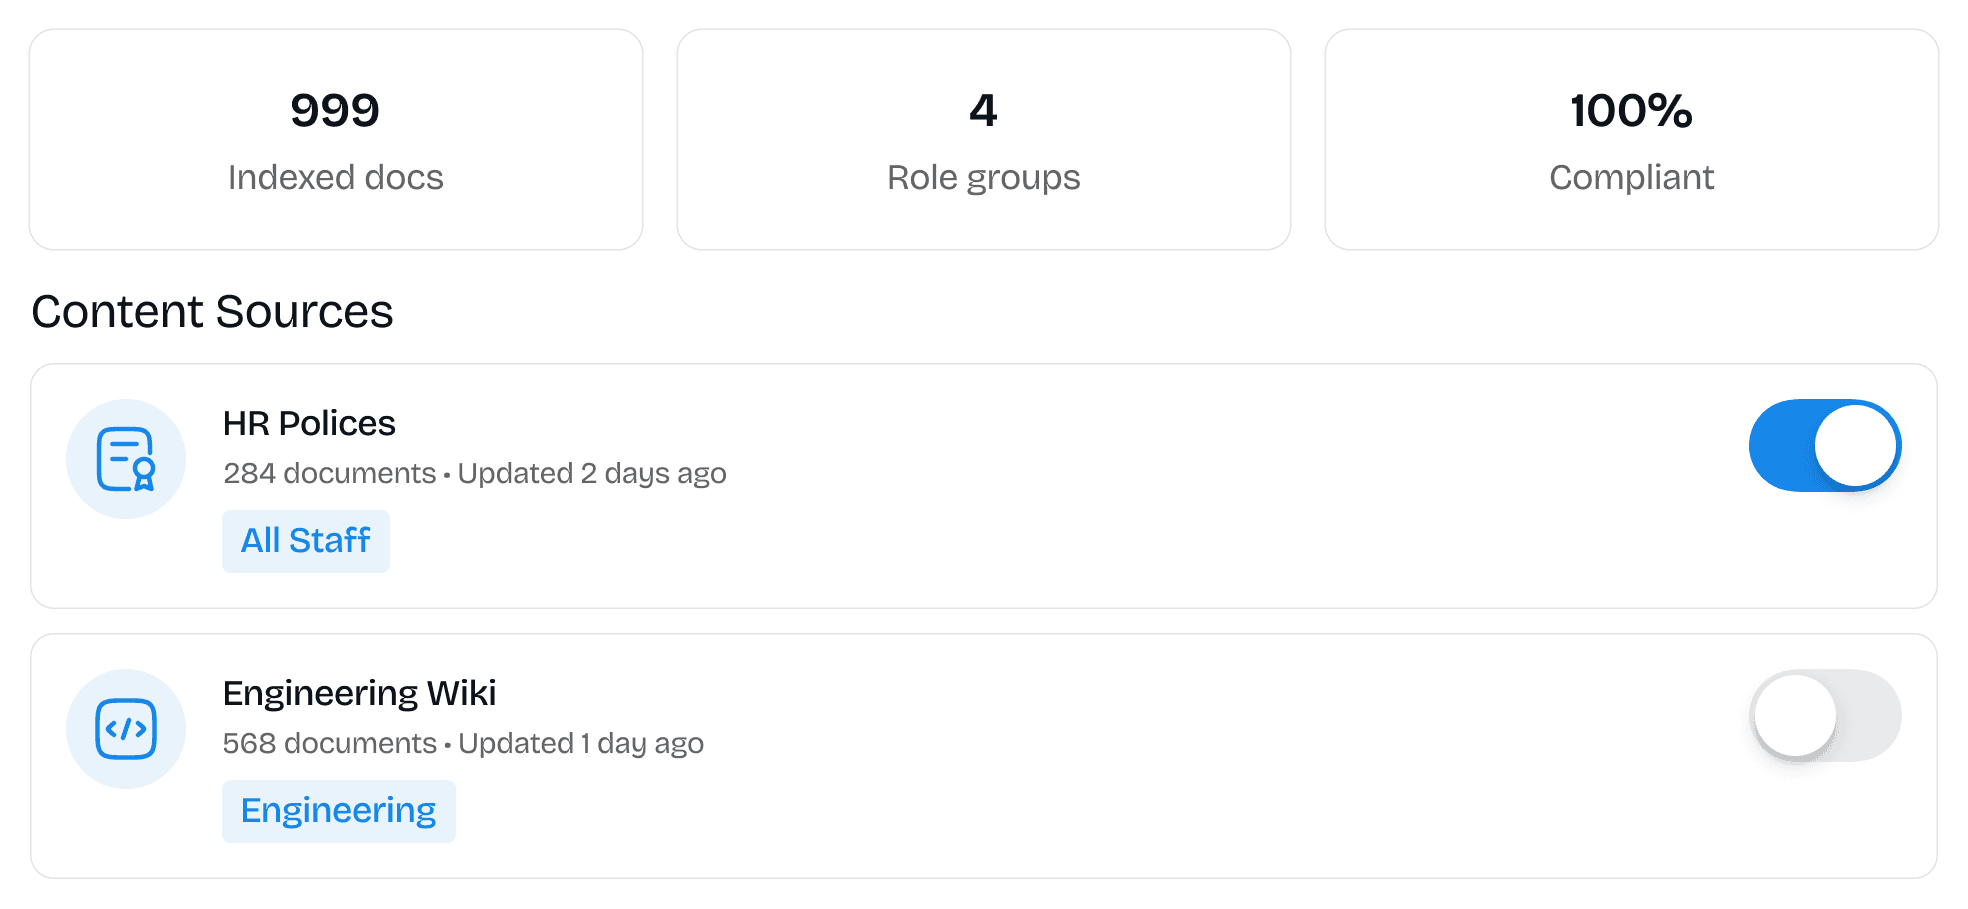Select the Compliant stat card
Image resolution: width=1968 pixels, height=909 pixels.
pyautogui.click(x=1632, y=139)
